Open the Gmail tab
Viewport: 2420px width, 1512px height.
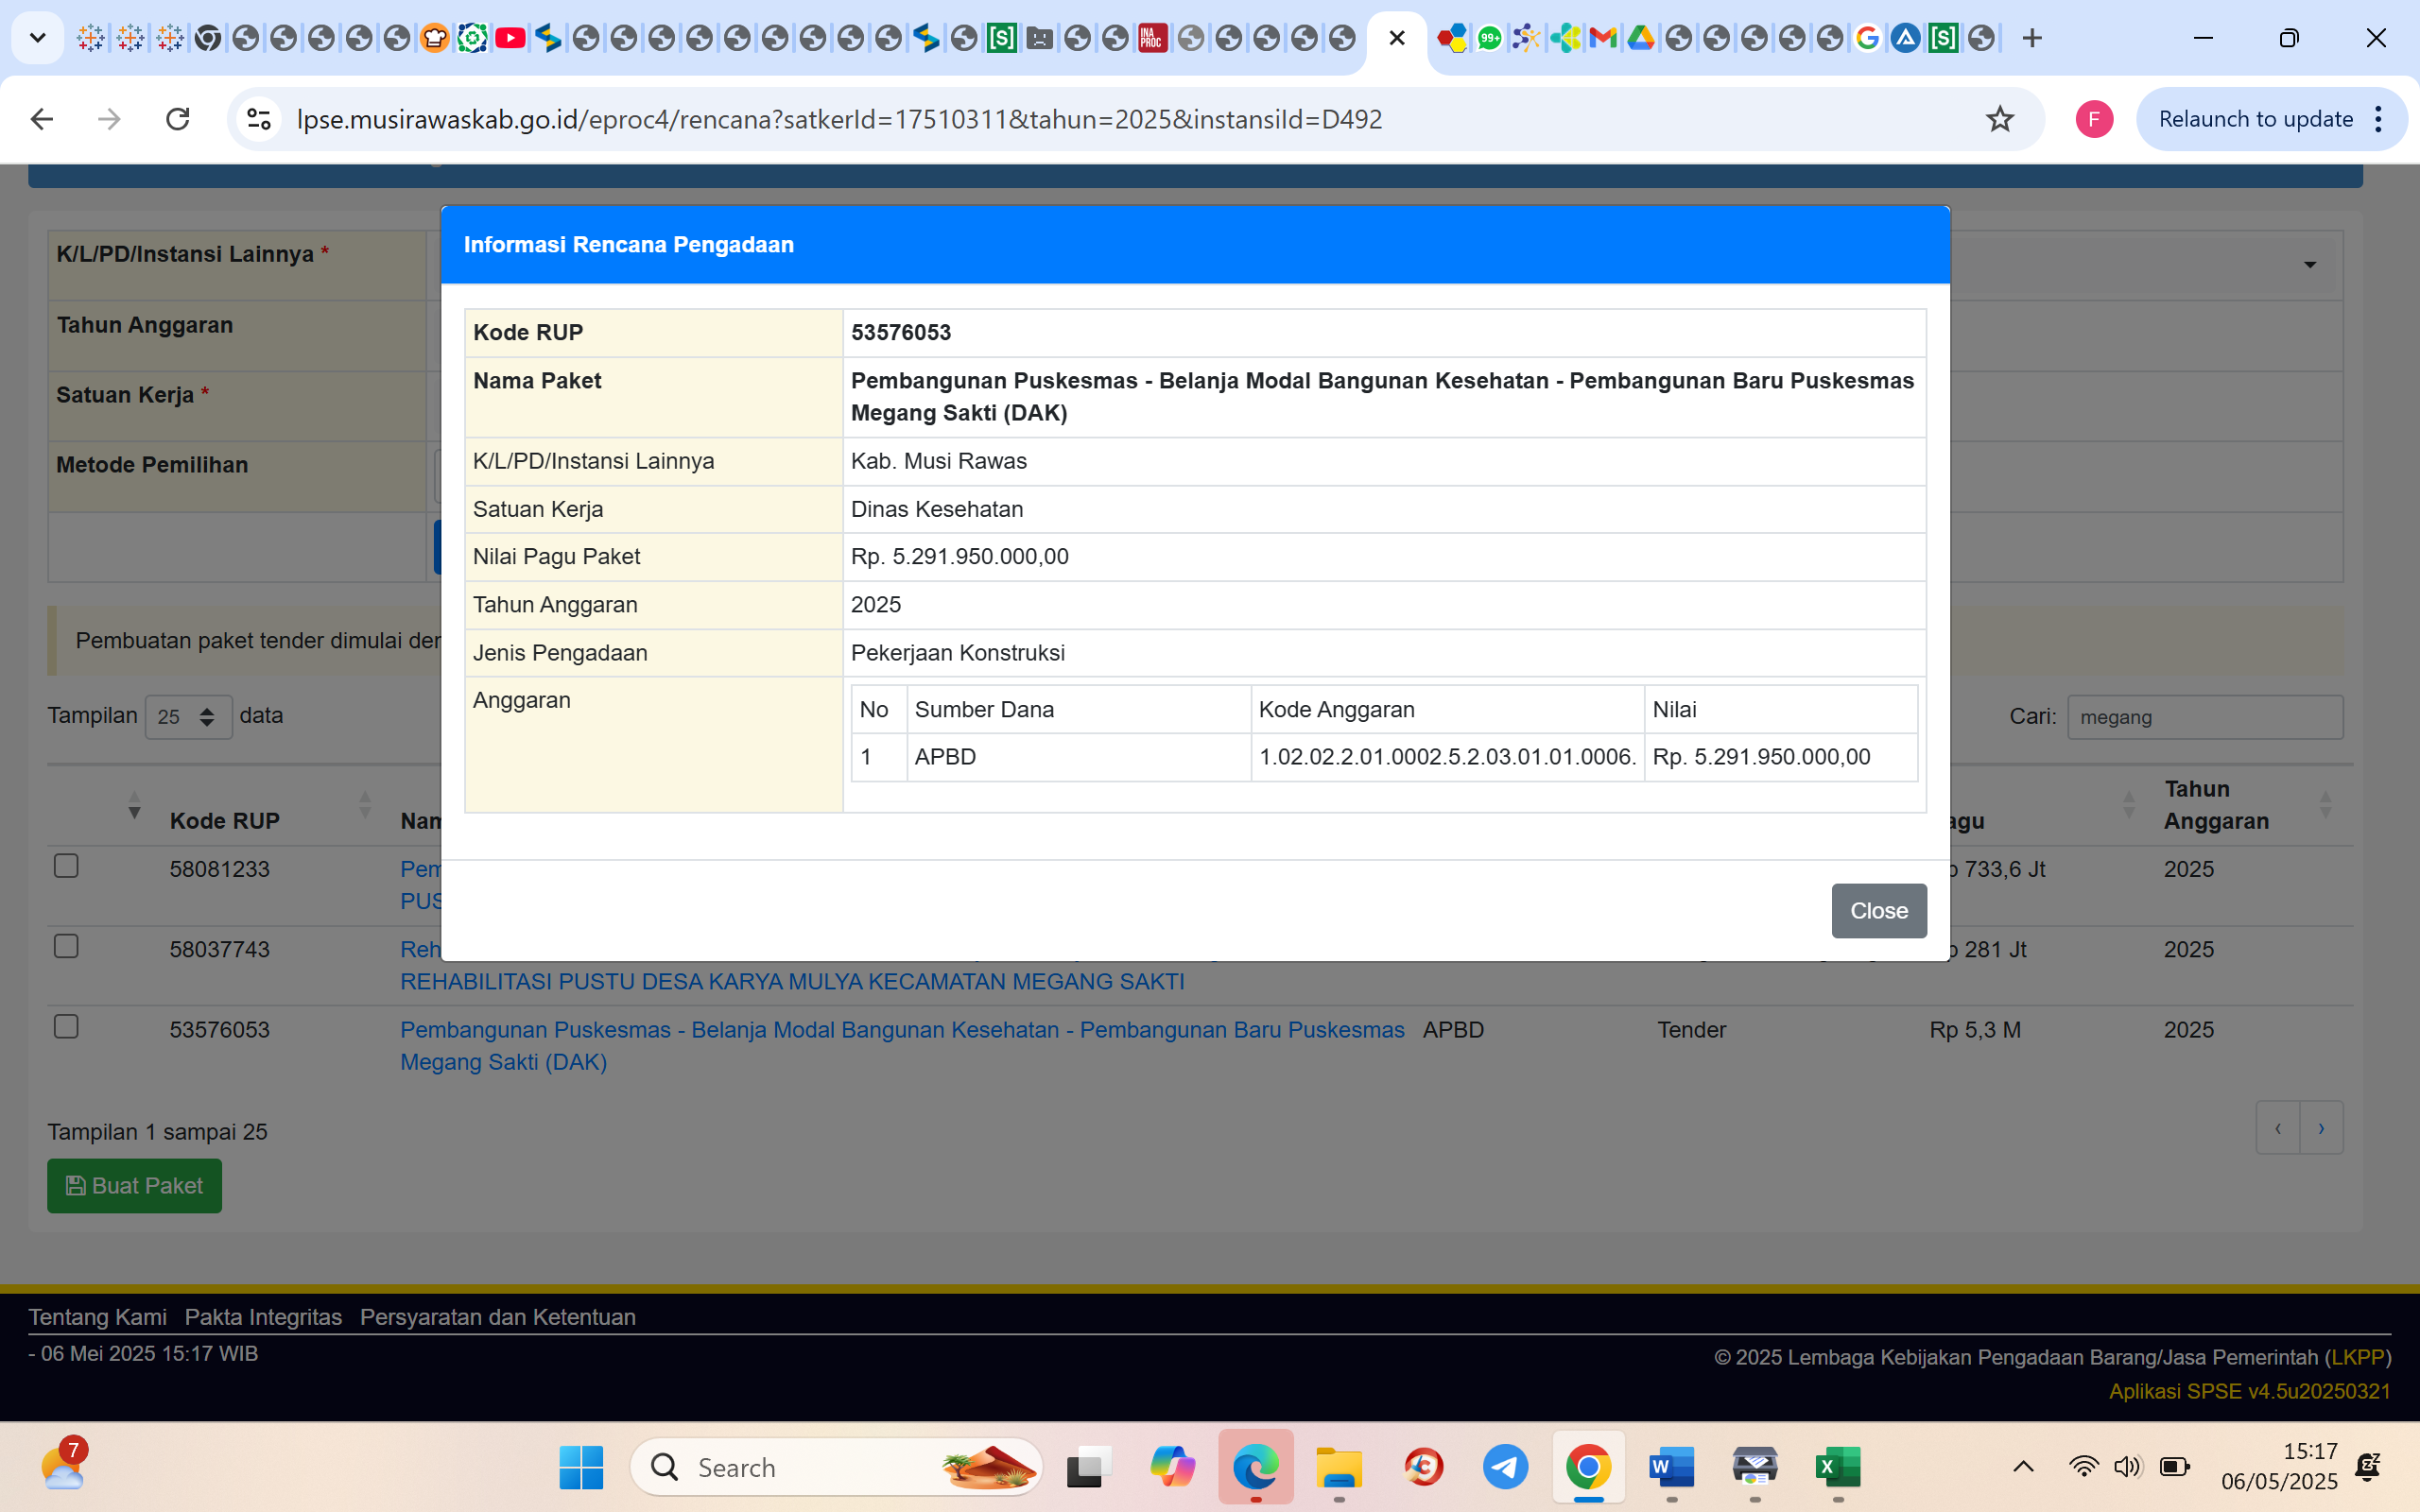(1603, 38)
